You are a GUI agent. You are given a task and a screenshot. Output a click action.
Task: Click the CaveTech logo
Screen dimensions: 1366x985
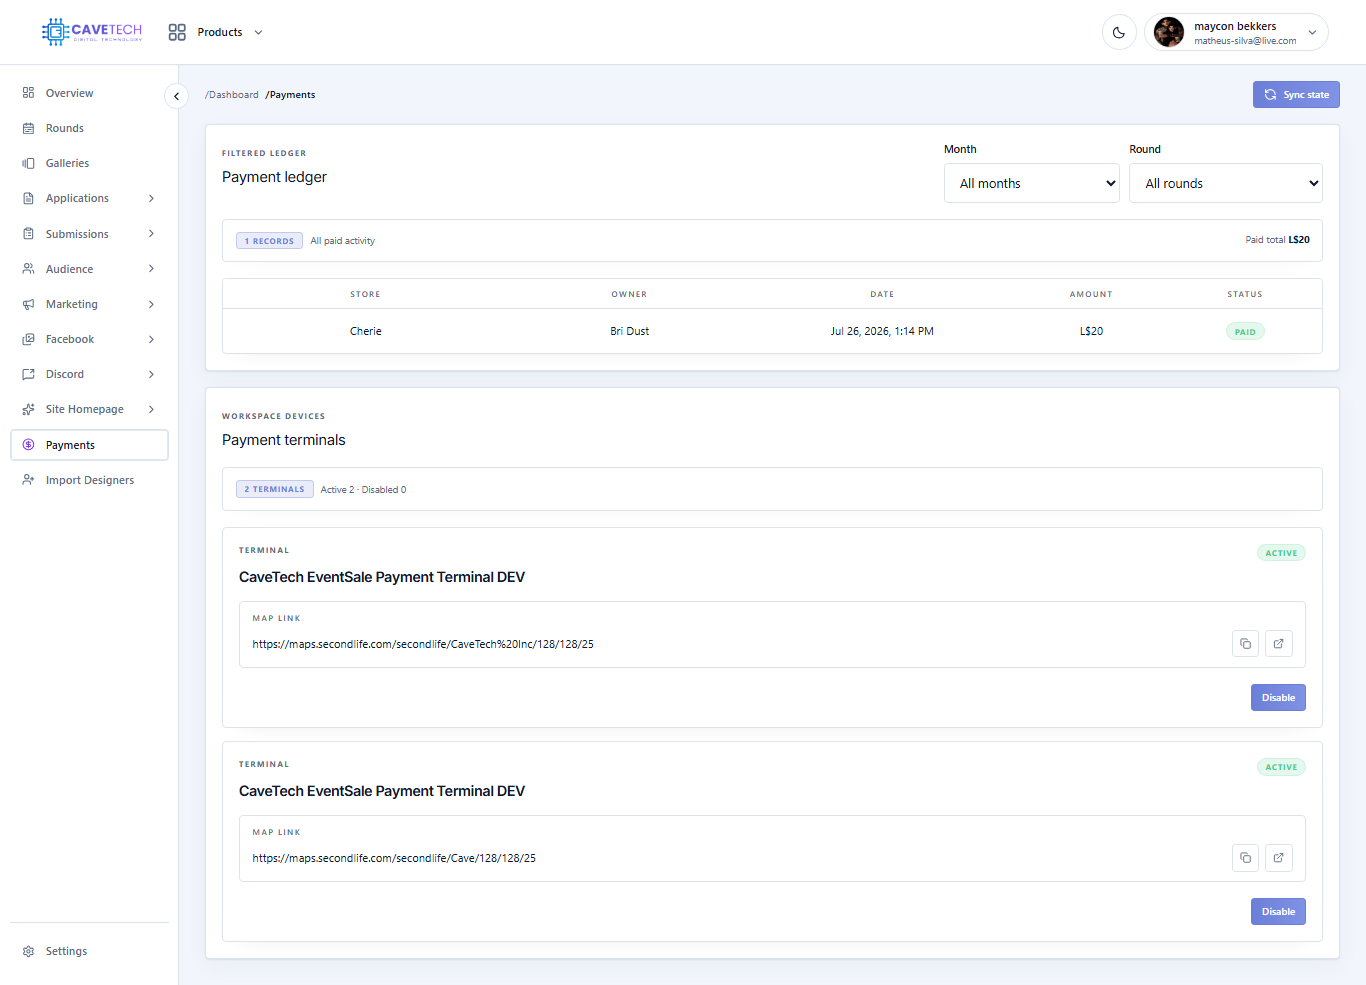tap(92, 32)
